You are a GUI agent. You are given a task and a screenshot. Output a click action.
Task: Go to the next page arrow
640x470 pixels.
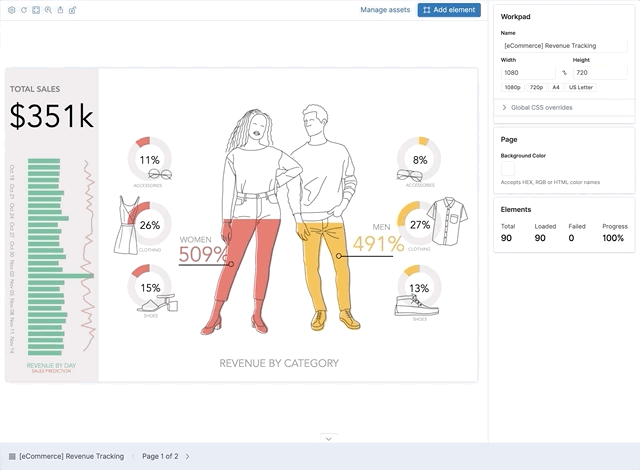[187, 456]
